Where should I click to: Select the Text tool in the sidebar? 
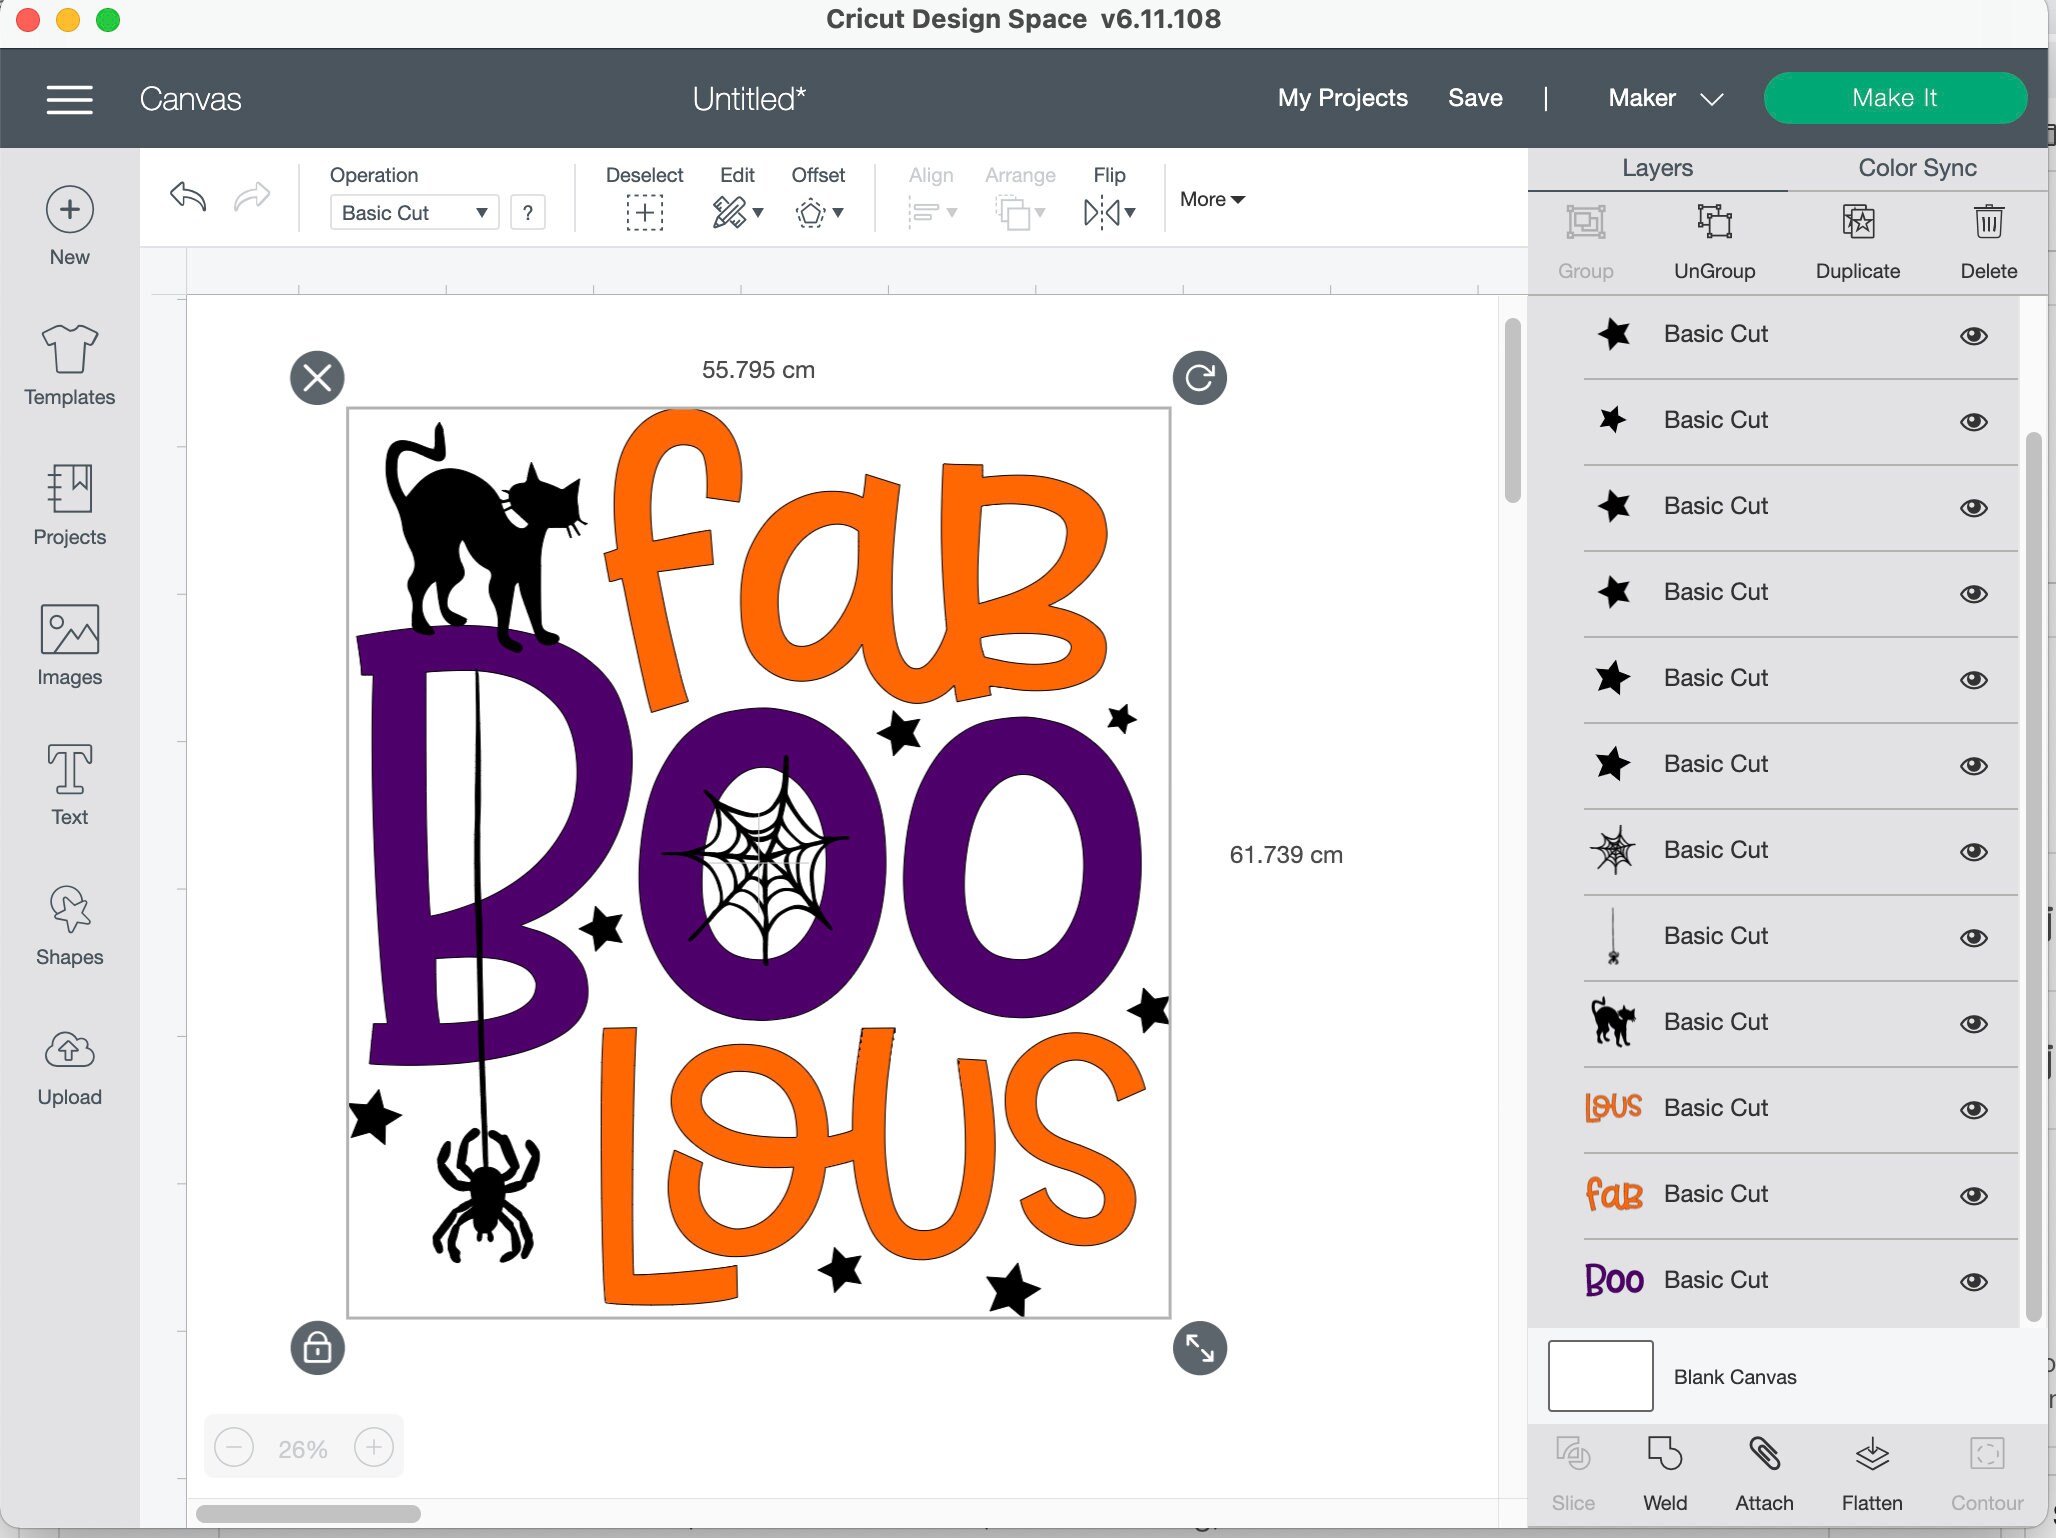tap(68, 785)
